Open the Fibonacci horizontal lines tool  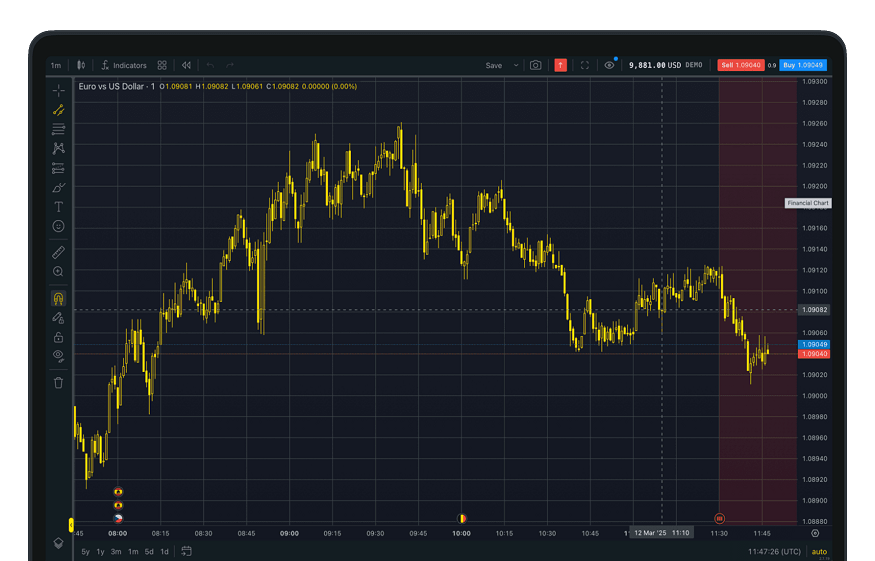(59, 130)
